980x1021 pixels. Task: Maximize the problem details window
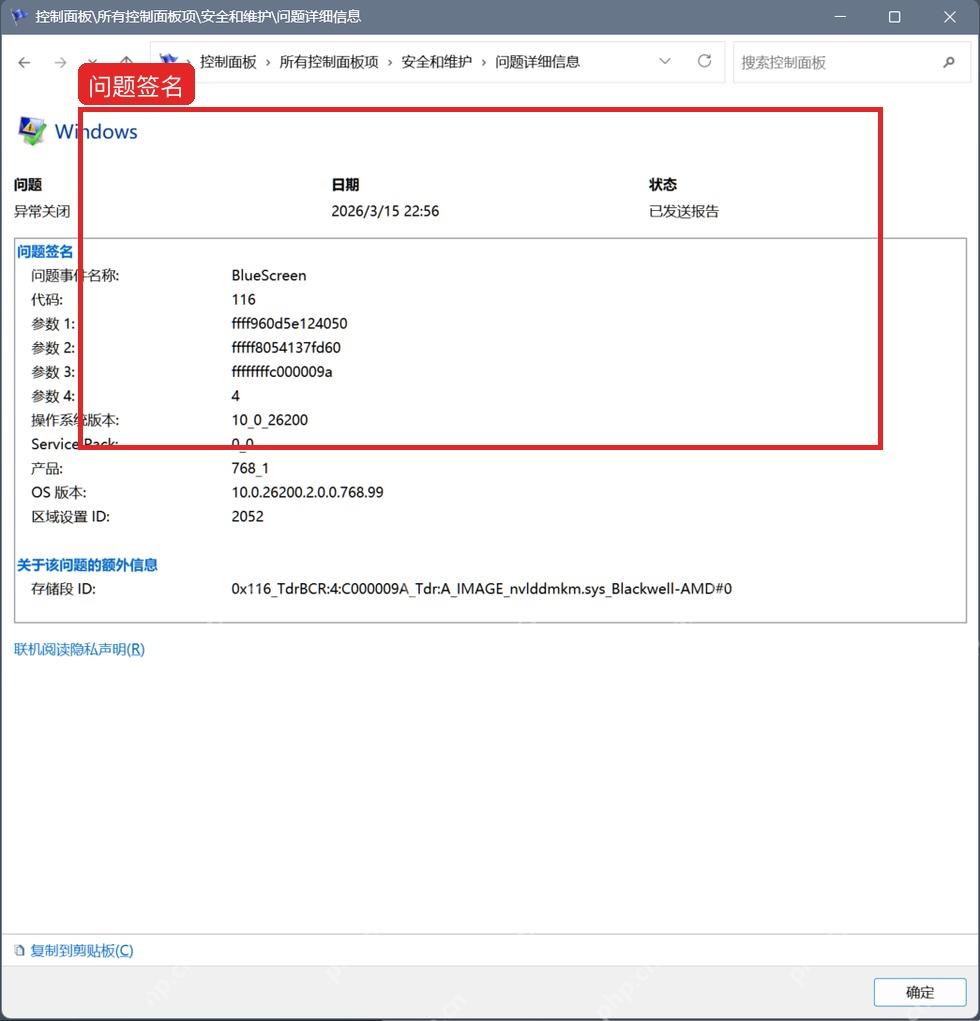(x=895, y=17)
